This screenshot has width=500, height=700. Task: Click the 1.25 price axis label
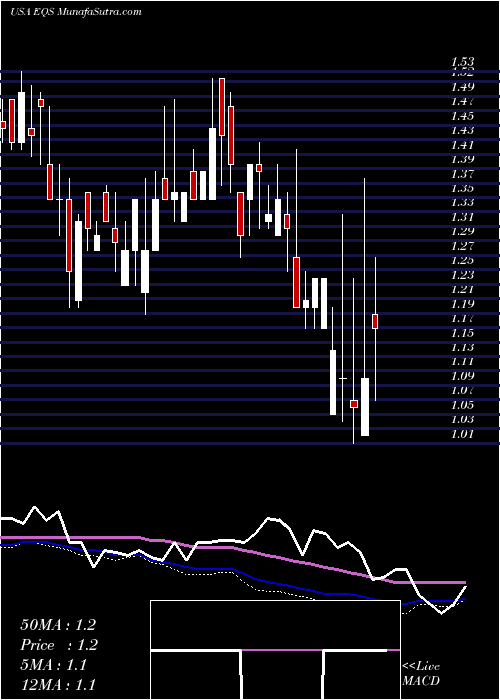point(462,260)
